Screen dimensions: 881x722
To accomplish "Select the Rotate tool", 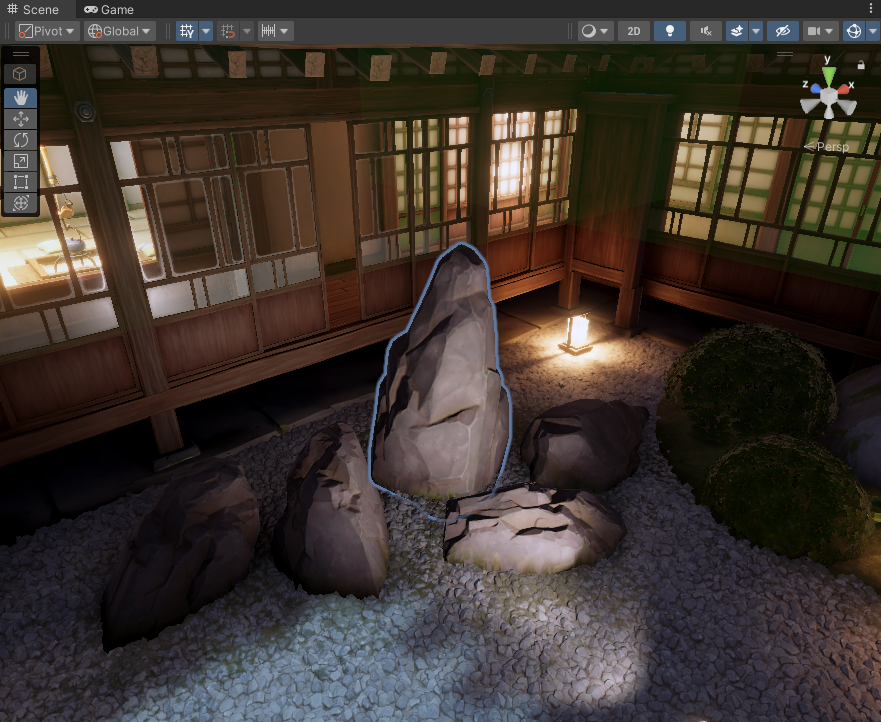I will pyautogui.click(x=21, y=140).
